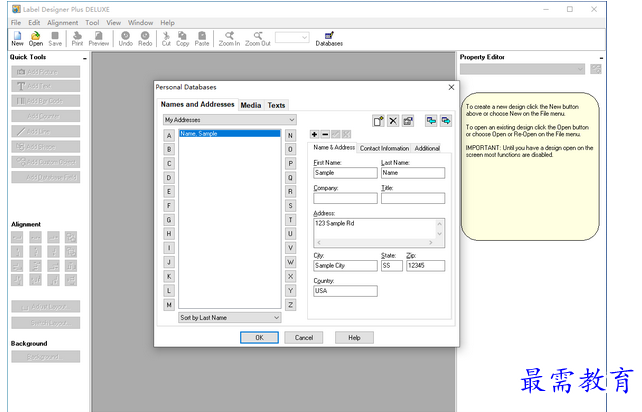Click the import database arrow icon
642x412 pixels.
431,121
